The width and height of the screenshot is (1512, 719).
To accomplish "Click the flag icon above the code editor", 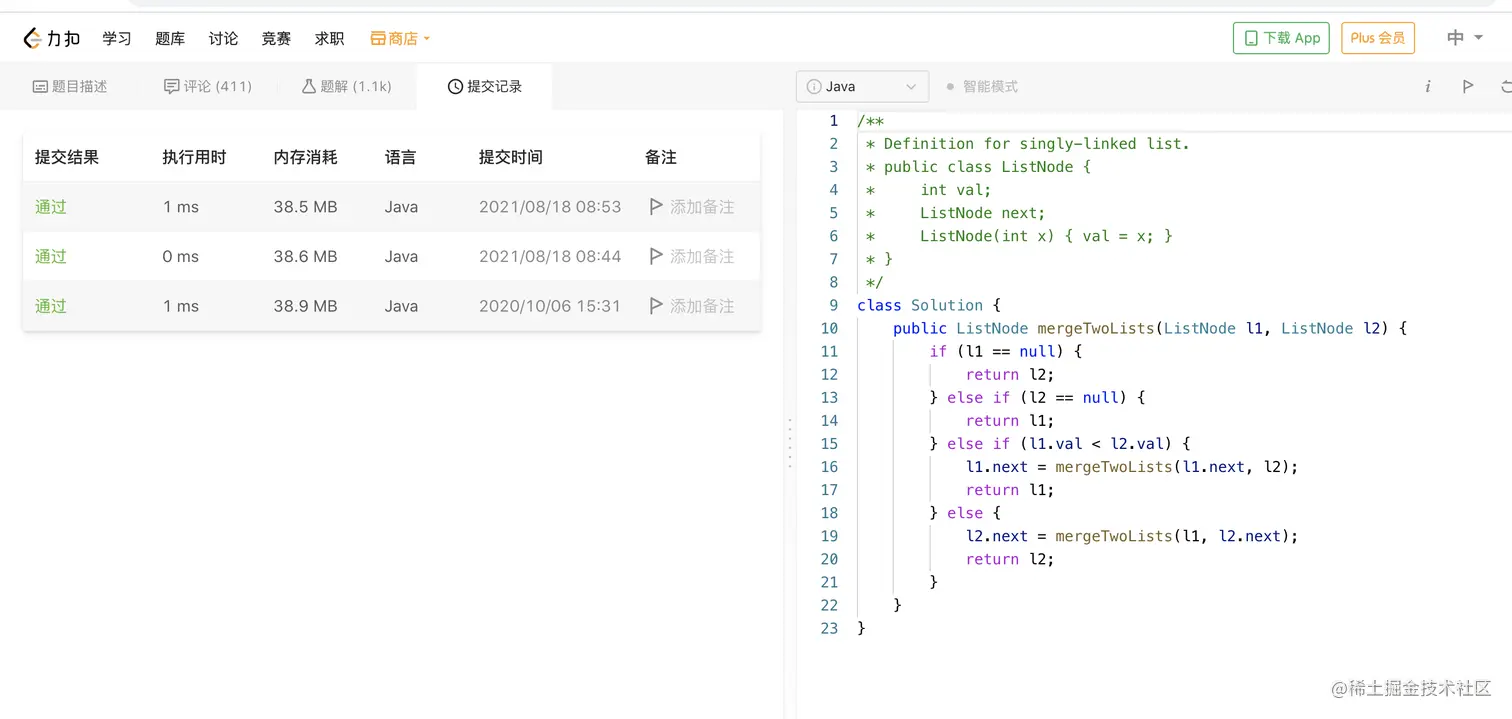I will [x=1467, y=87].
